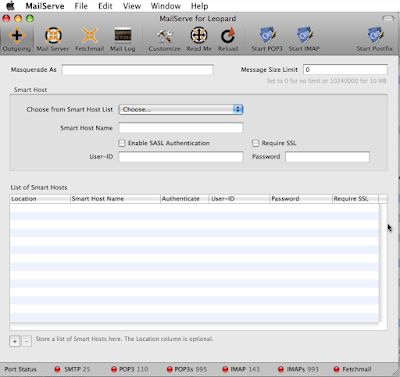This screenshot has width=400, height=377.
Task: Enable SASL Authentication checkbox
Action: coord(122,143)
